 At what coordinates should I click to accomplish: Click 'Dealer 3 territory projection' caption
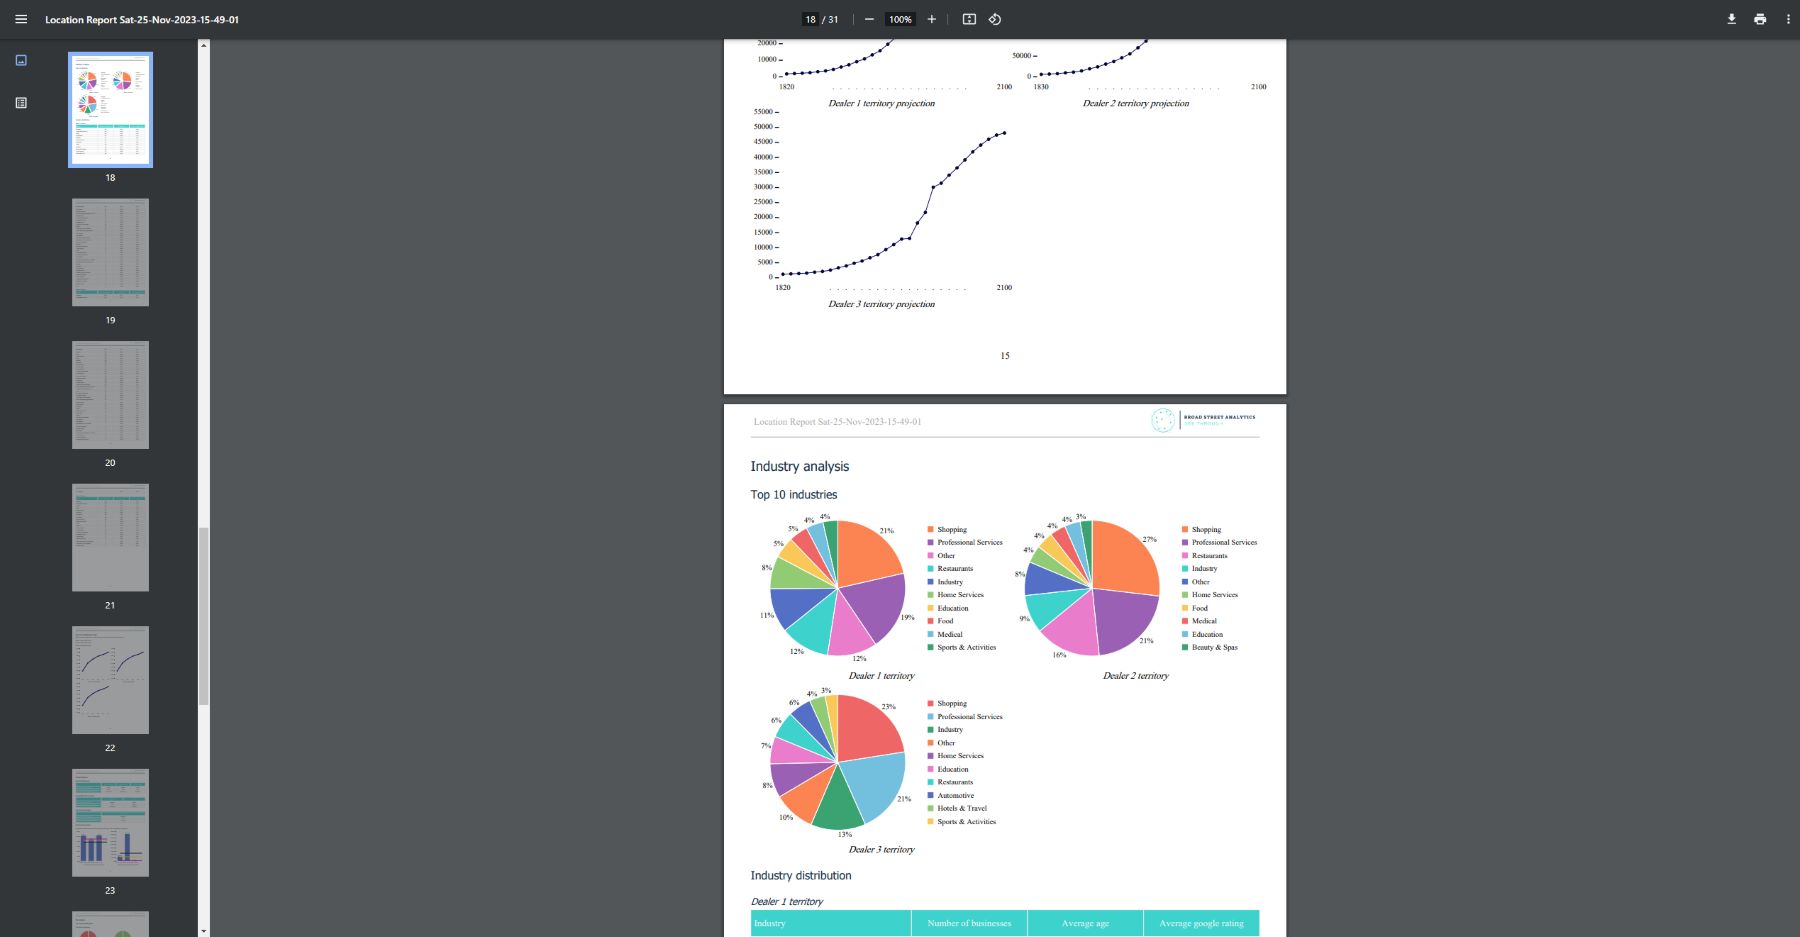[881, 304]
